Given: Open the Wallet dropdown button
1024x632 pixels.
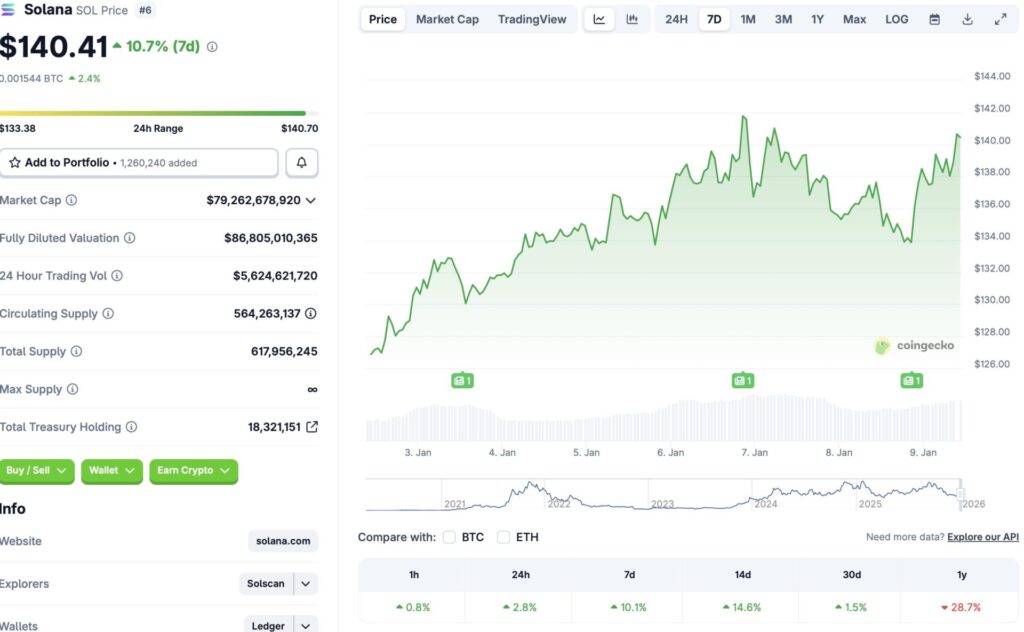Looking at the screenshot, I should coord(111,471).
